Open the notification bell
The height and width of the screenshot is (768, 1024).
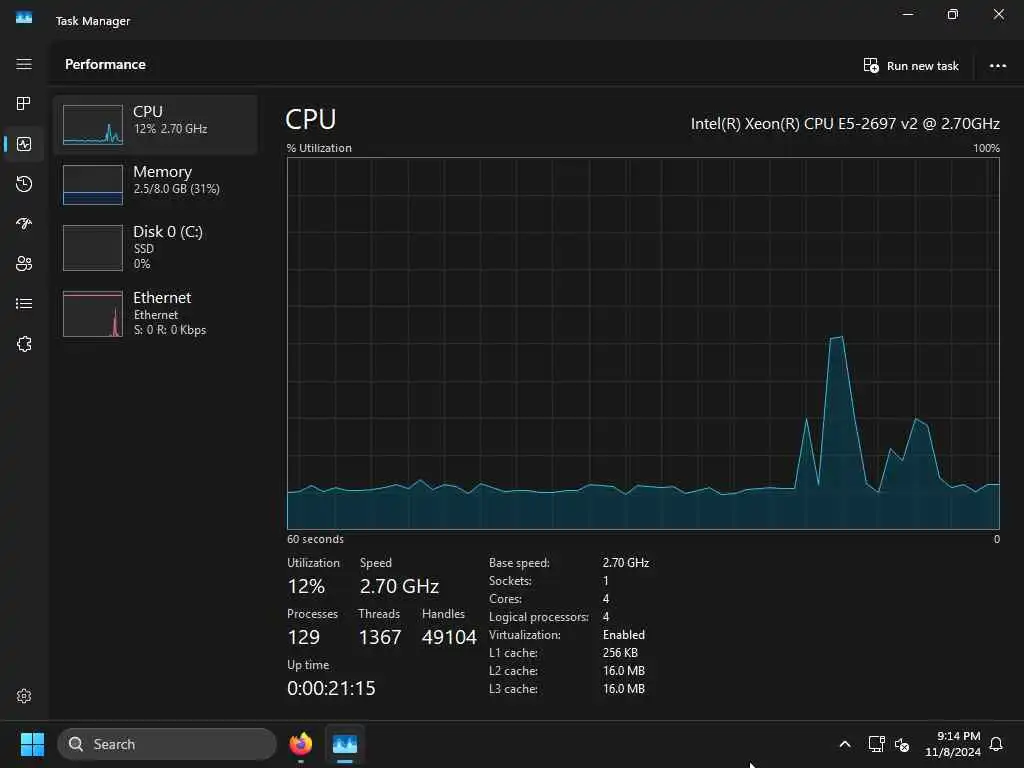[x=997, y=744]
